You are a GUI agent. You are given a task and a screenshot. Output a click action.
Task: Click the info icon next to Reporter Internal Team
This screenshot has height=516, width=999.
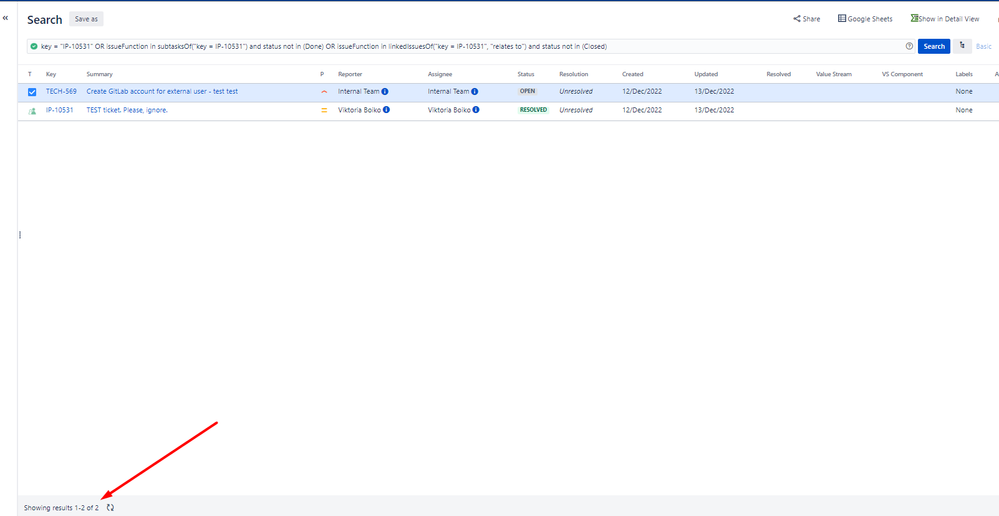[385, 91]
